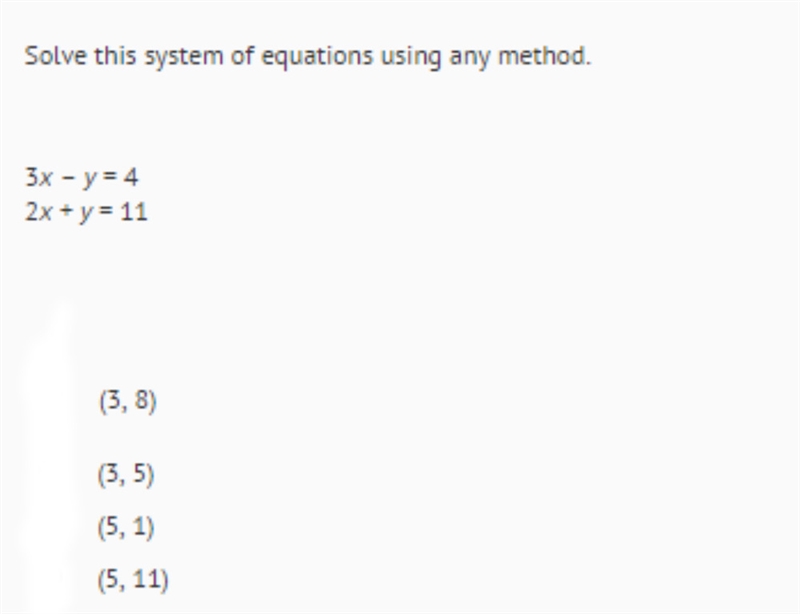The height and width of the screenshot is (614, 800).
Task: Click the word "equations" in the prompt
Action: click(317, 57)
